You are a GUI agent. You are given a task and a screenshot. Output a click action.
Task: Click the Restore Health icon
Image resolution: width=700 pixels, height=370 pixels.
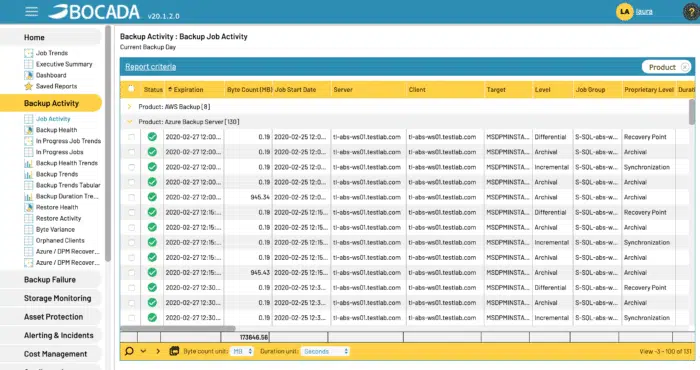(x=29, y=207)
